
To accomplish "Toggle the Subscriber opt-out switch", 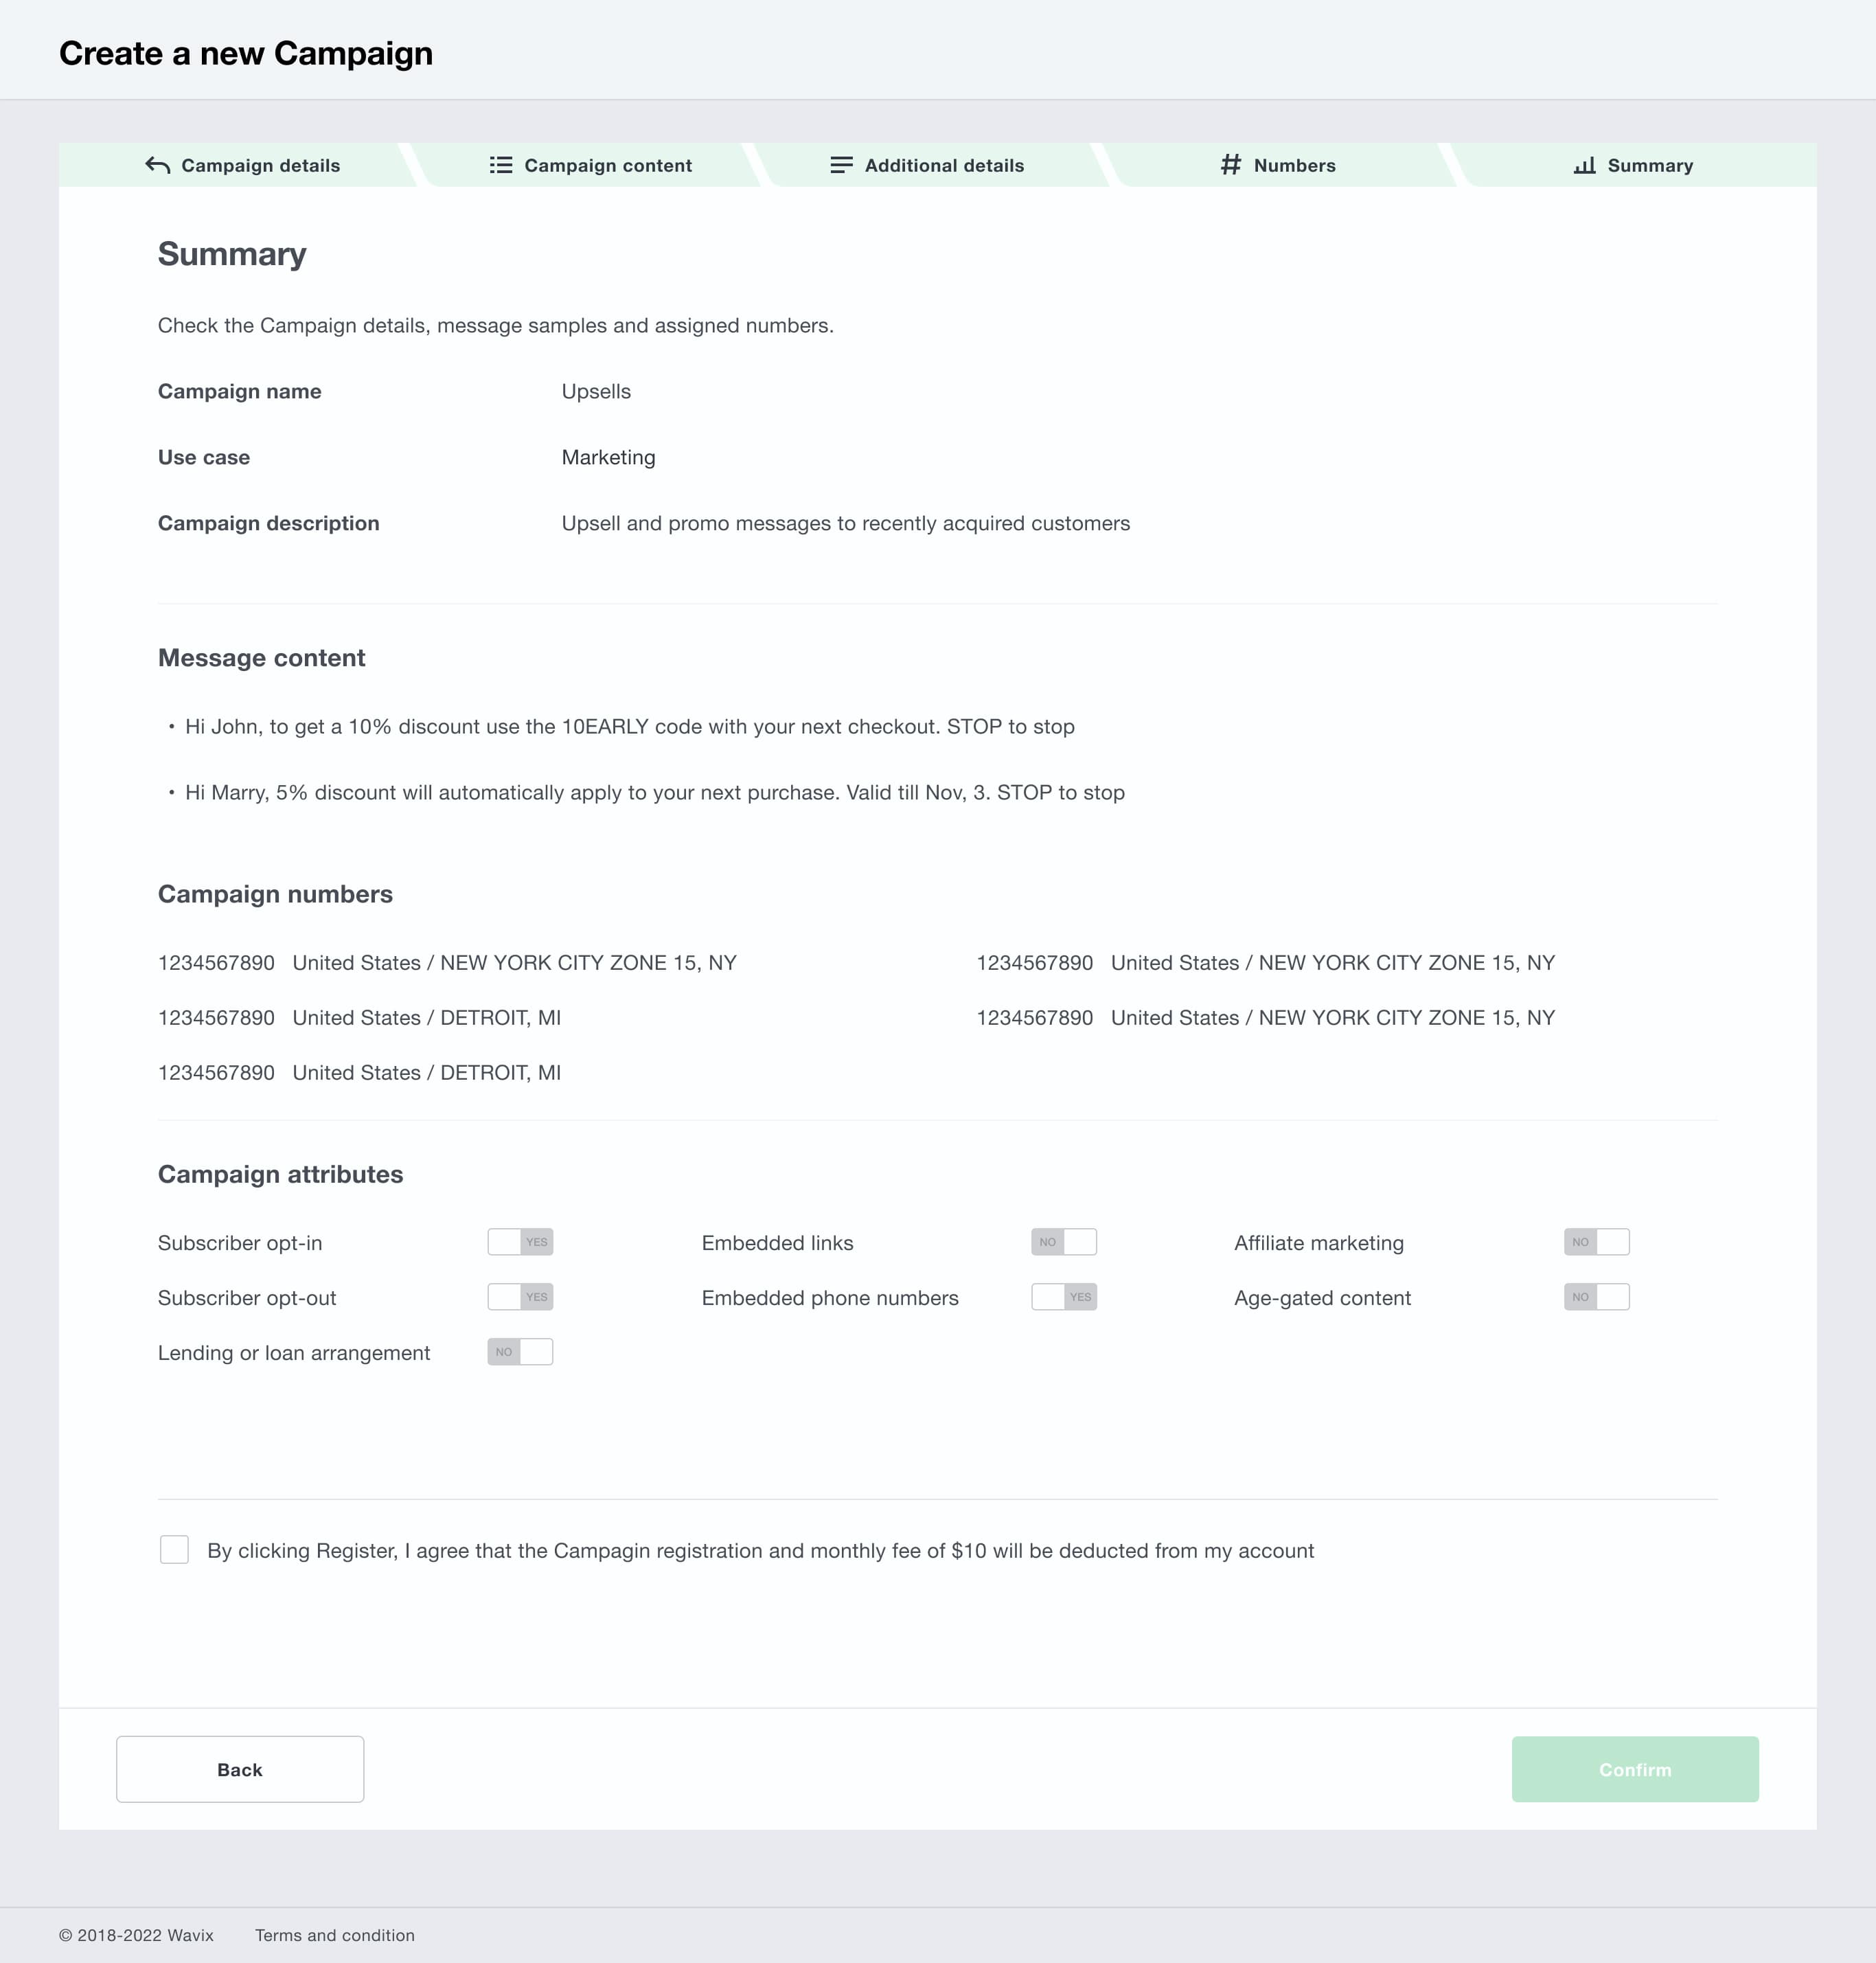I will point(520,1297).
